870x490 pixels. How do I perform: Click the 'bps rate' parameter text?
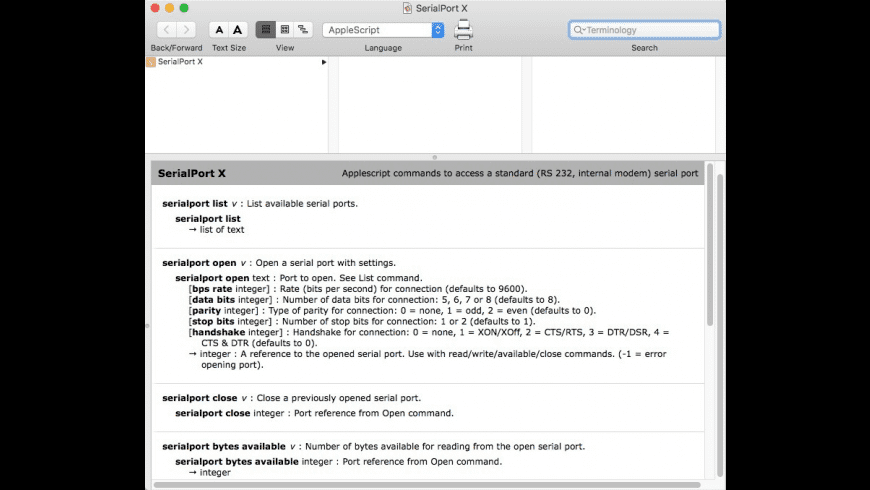click(212, 289)
